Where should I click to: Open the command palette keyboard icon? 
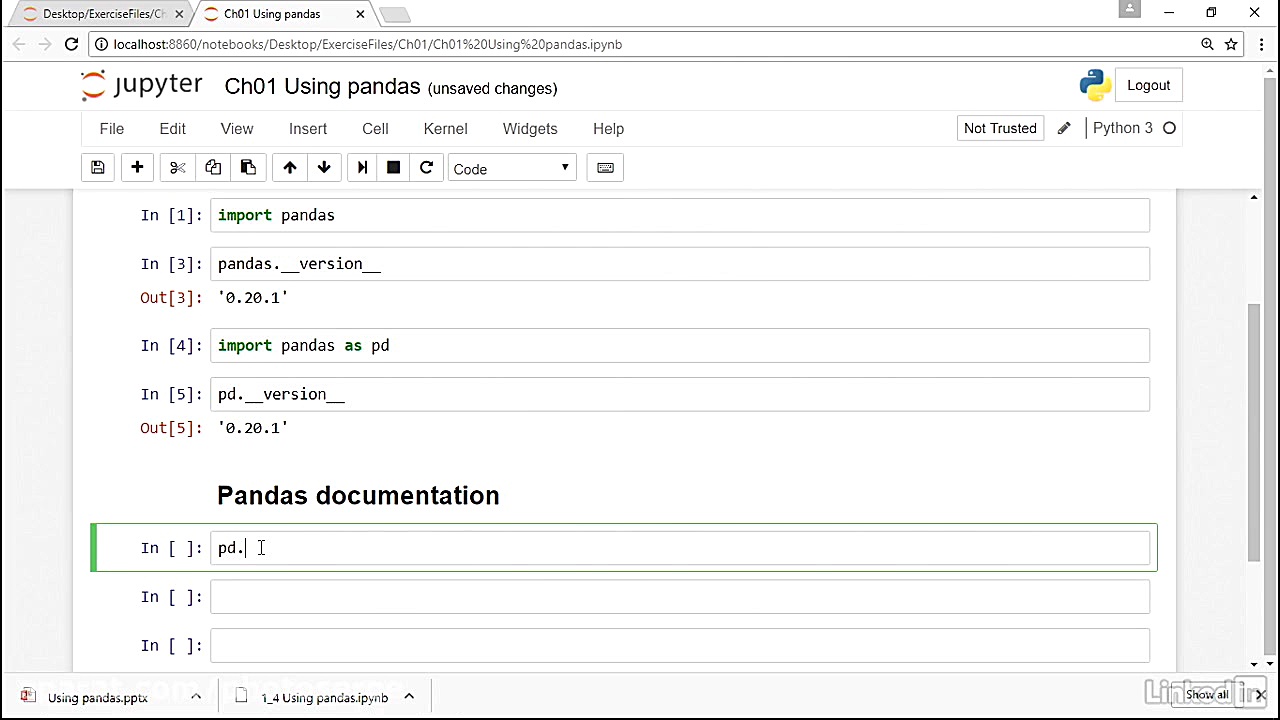pos(605,168)
